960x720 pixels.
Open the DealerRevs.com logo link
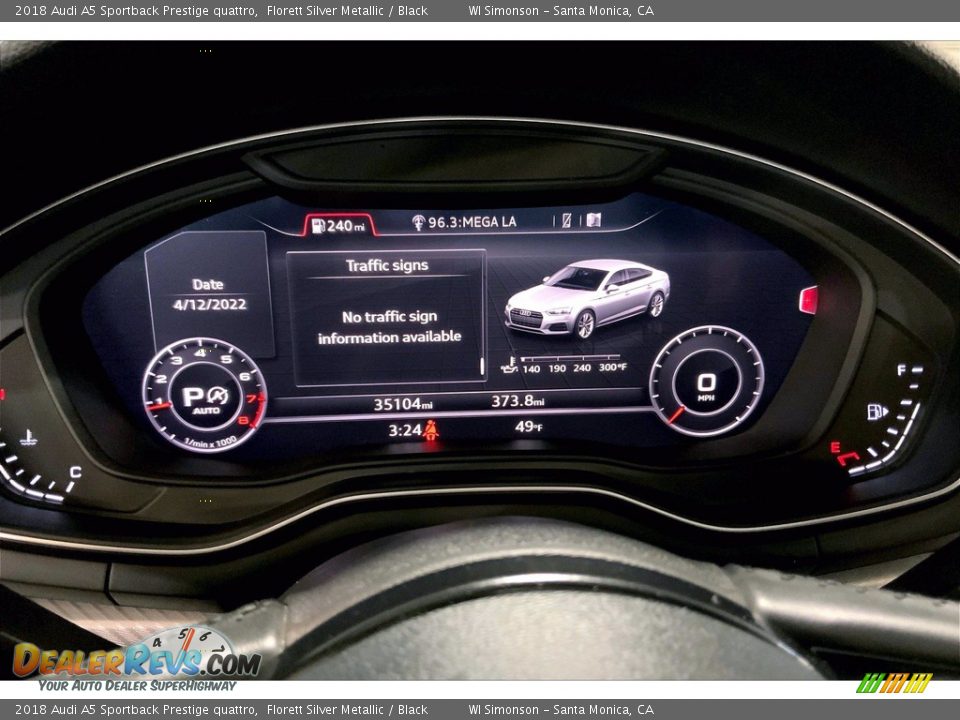[x=137, y=659]
